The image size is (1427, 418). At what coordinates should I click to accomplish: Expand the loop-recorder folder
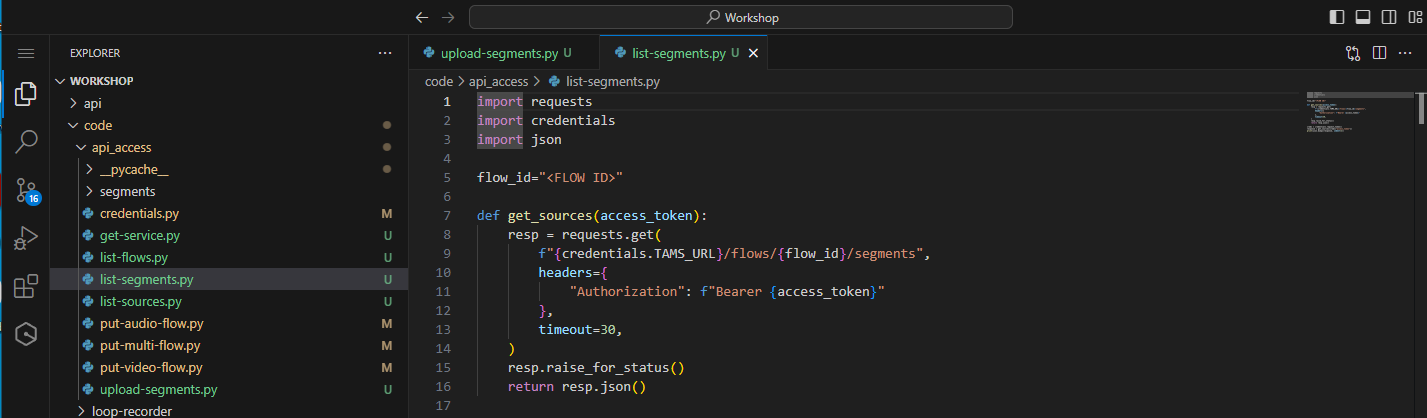(229, 411)
